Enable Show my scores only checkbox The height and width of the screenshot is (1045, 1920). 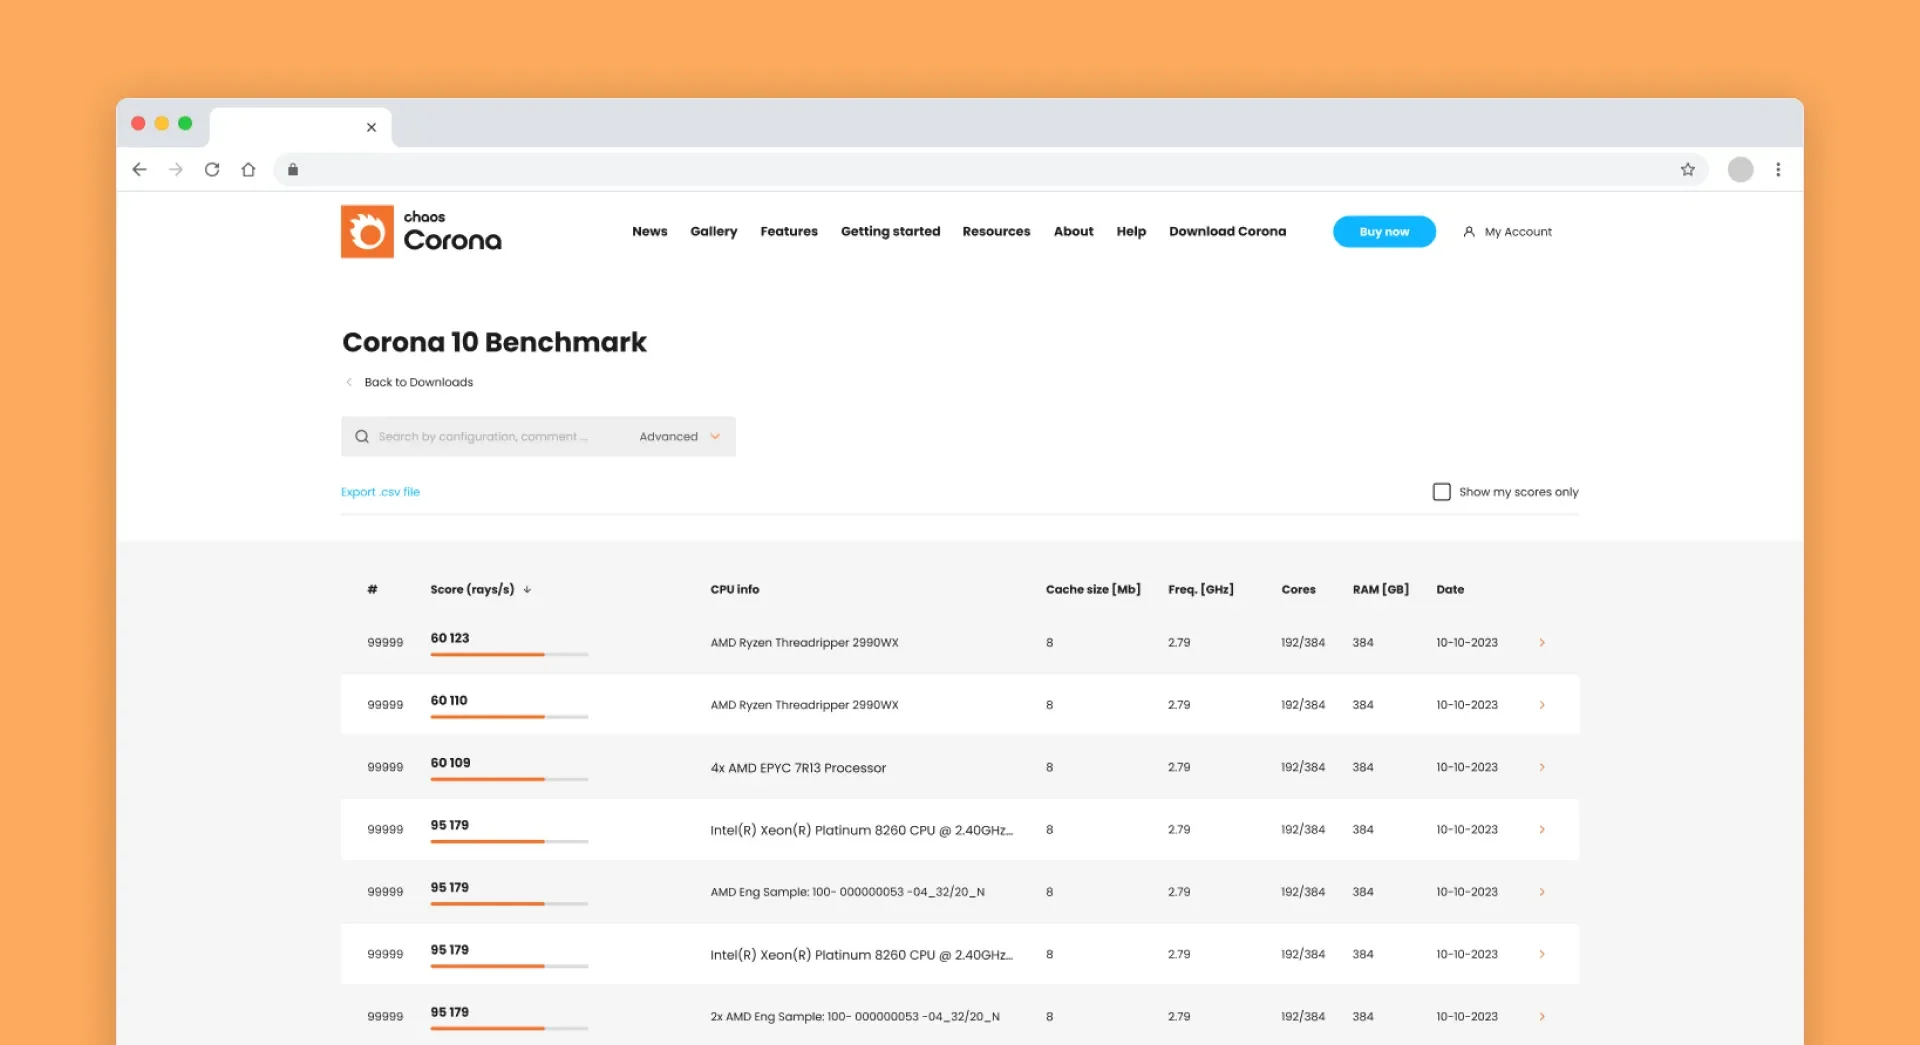point(1441,492)
